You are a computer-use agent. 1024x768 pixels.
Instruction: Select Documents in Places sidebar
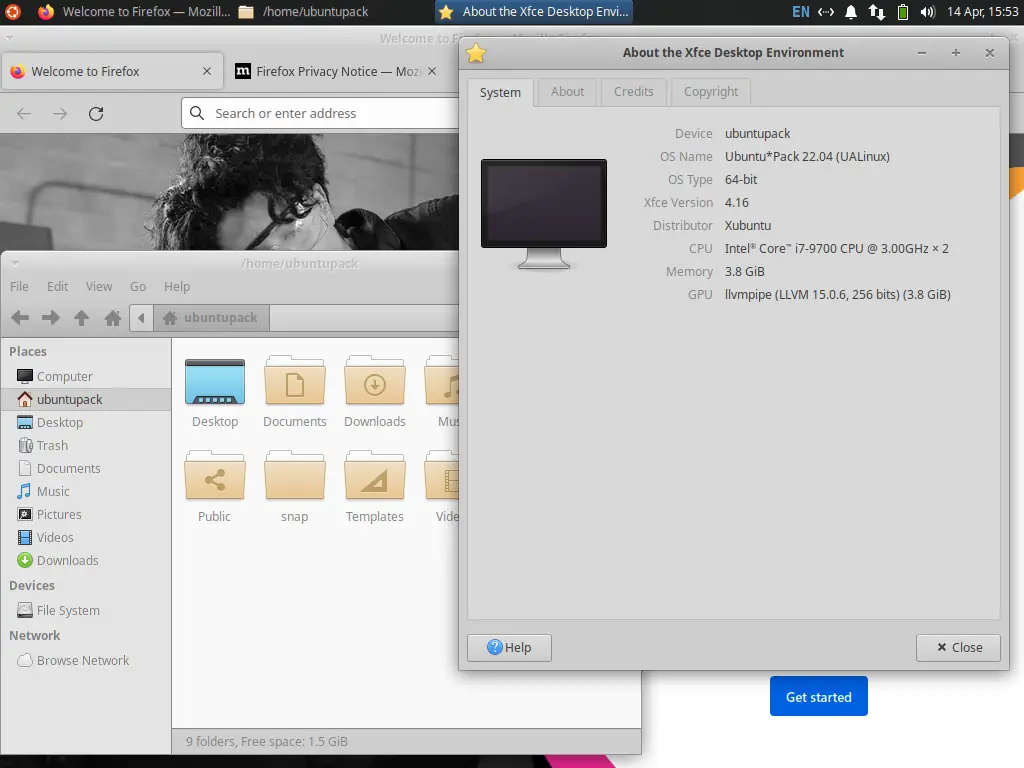[x=86, y=468]
